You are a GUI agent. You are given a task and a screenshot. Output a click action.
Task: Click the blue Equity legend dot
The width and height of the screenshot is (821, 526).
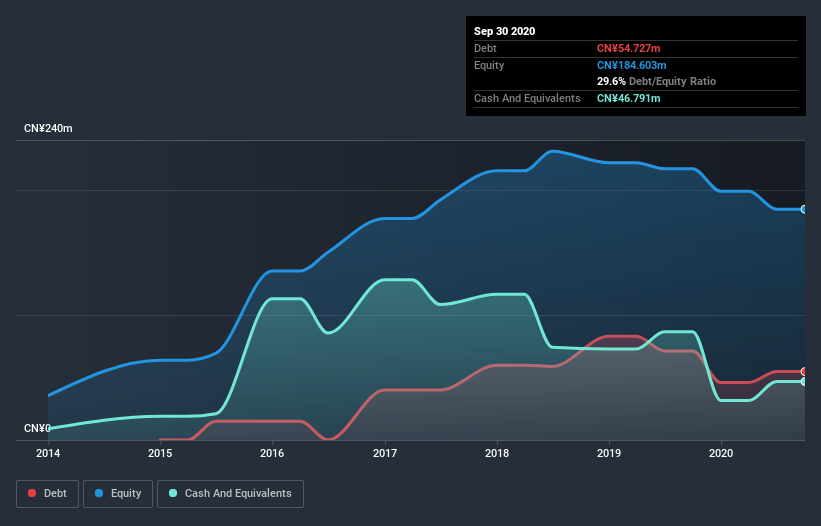point(99,493)
